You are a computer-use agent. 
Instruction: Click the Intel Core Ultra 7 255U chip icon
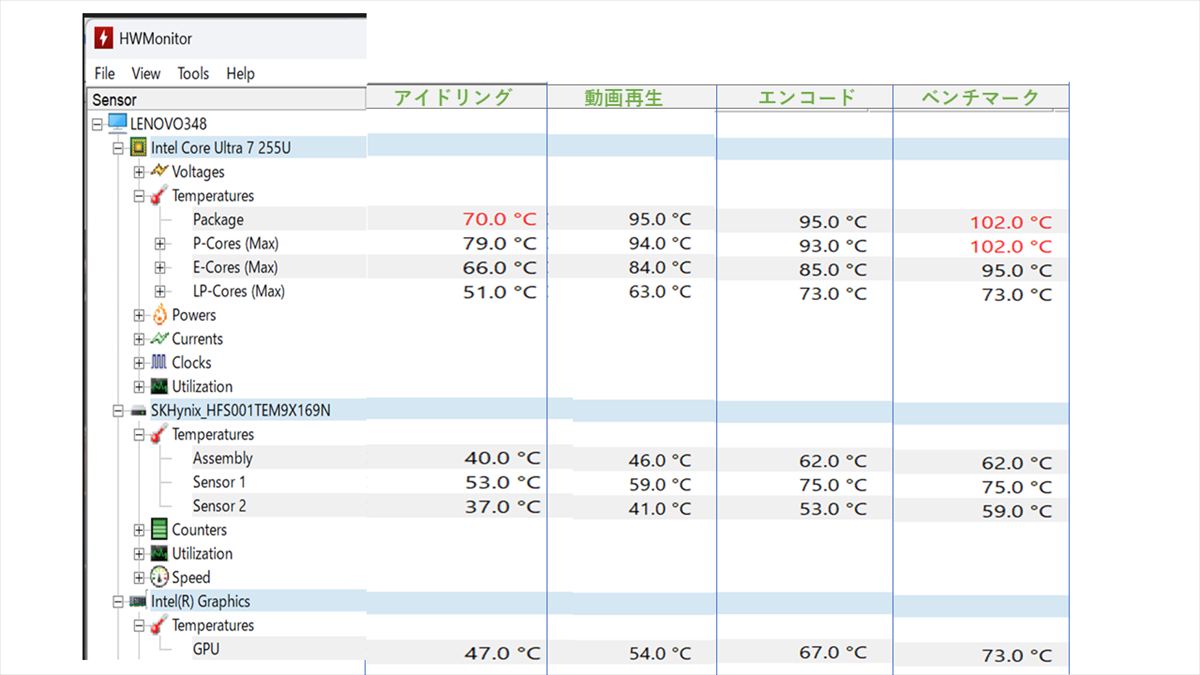(x=139, y=148)
